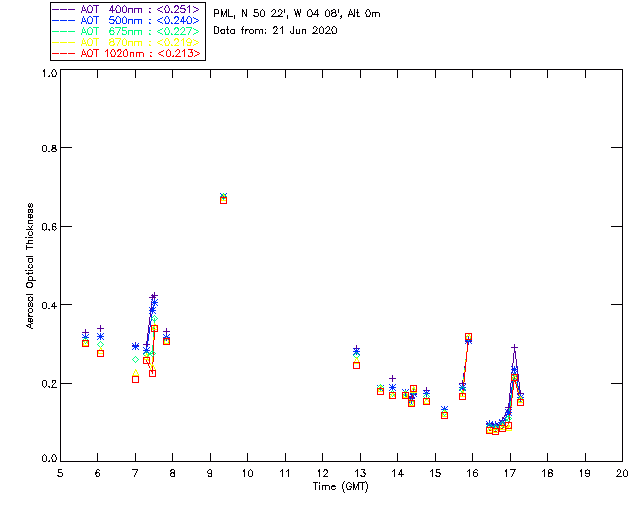This screenshot has height=512, width=640.
Task: Click the yellow triangle marker at hour 7
Action: pyautogui.click(x=136, y=372)
